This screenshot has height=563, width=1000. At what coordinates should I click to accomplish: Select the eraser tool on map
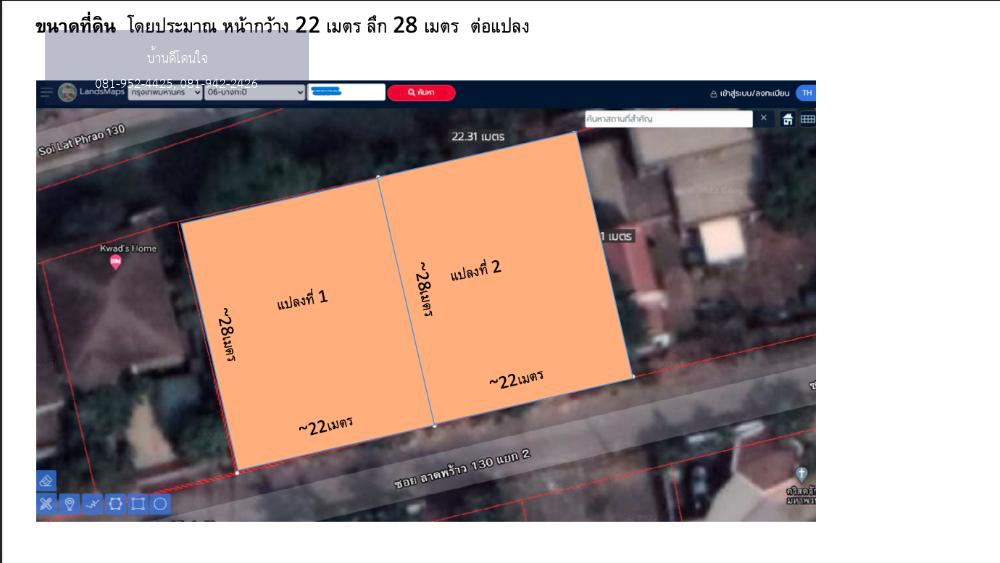pos(46,481)
